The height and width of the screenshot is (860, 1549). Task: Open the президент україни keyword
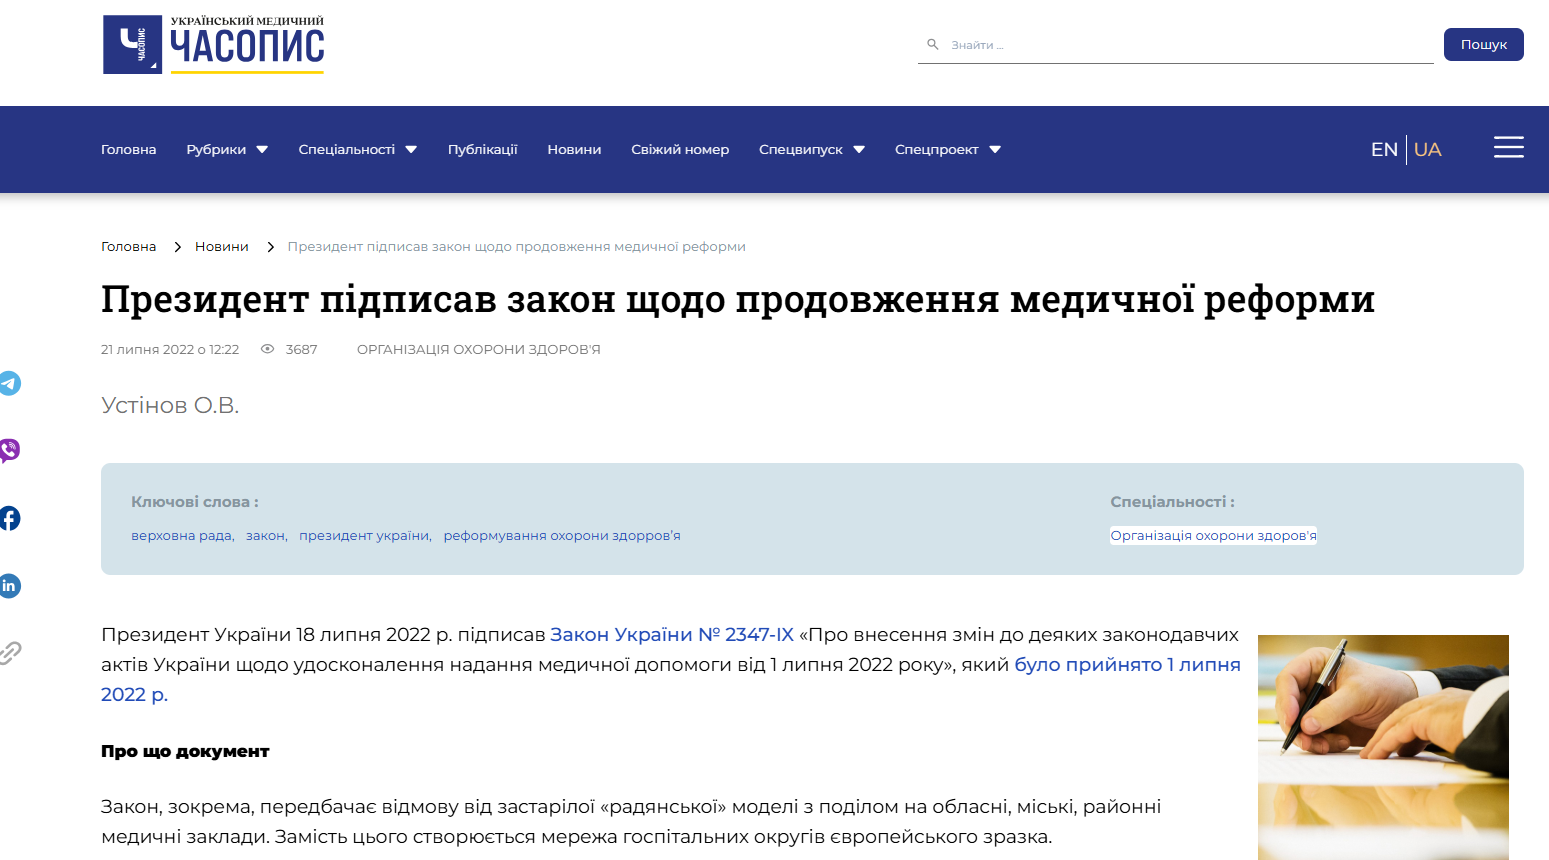(x=364, y=536)
